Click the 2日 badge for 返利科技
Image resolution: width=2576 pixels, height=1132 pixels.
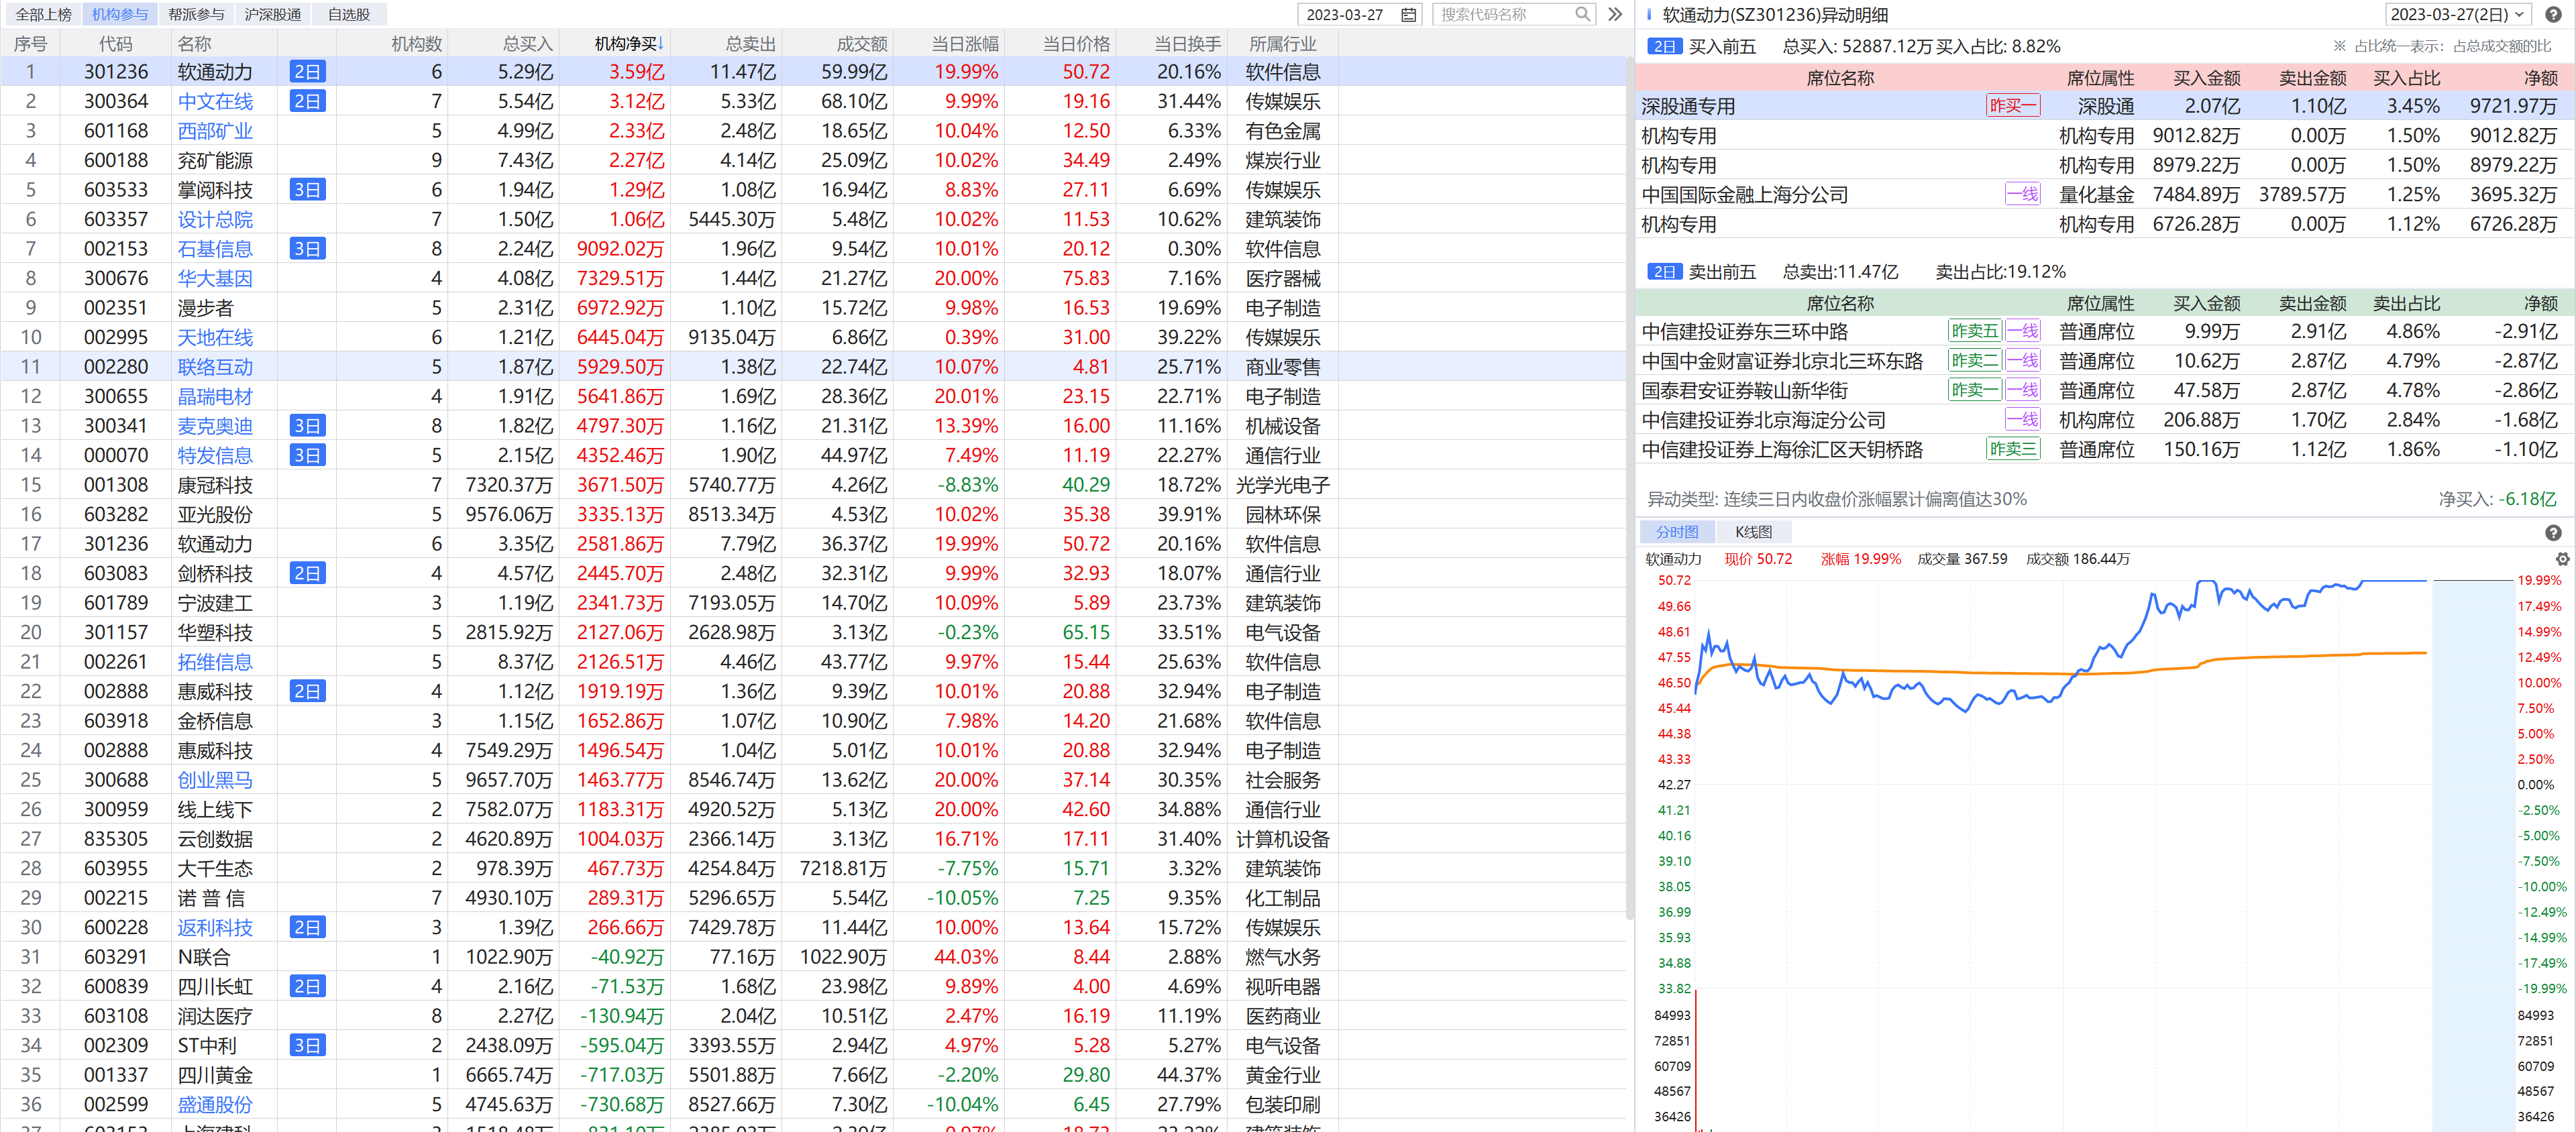click(x=307, y=927)
